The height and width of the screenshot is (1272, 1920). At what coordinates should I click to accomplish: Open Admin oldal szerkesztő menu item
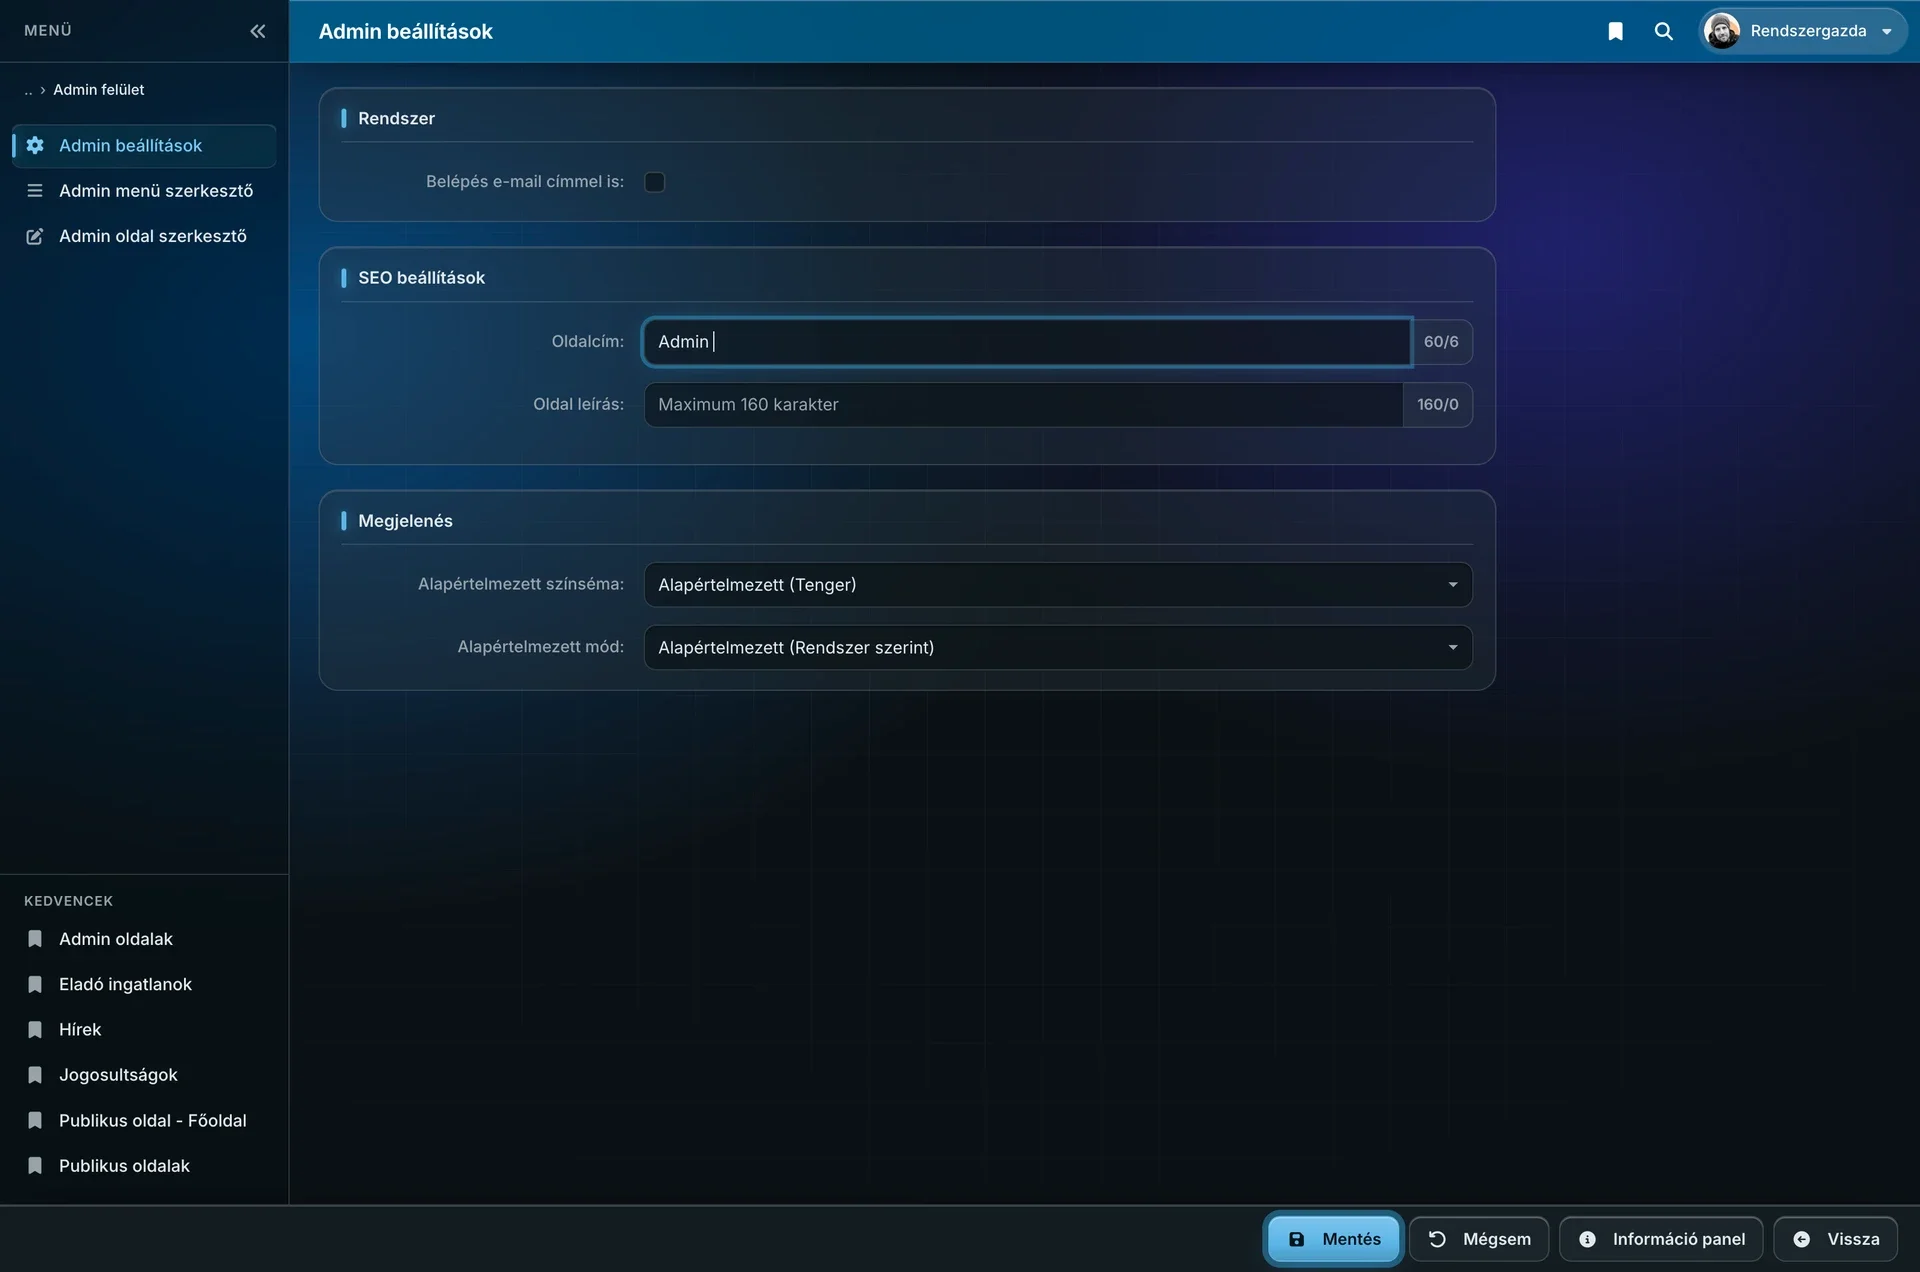click(144, 236)
